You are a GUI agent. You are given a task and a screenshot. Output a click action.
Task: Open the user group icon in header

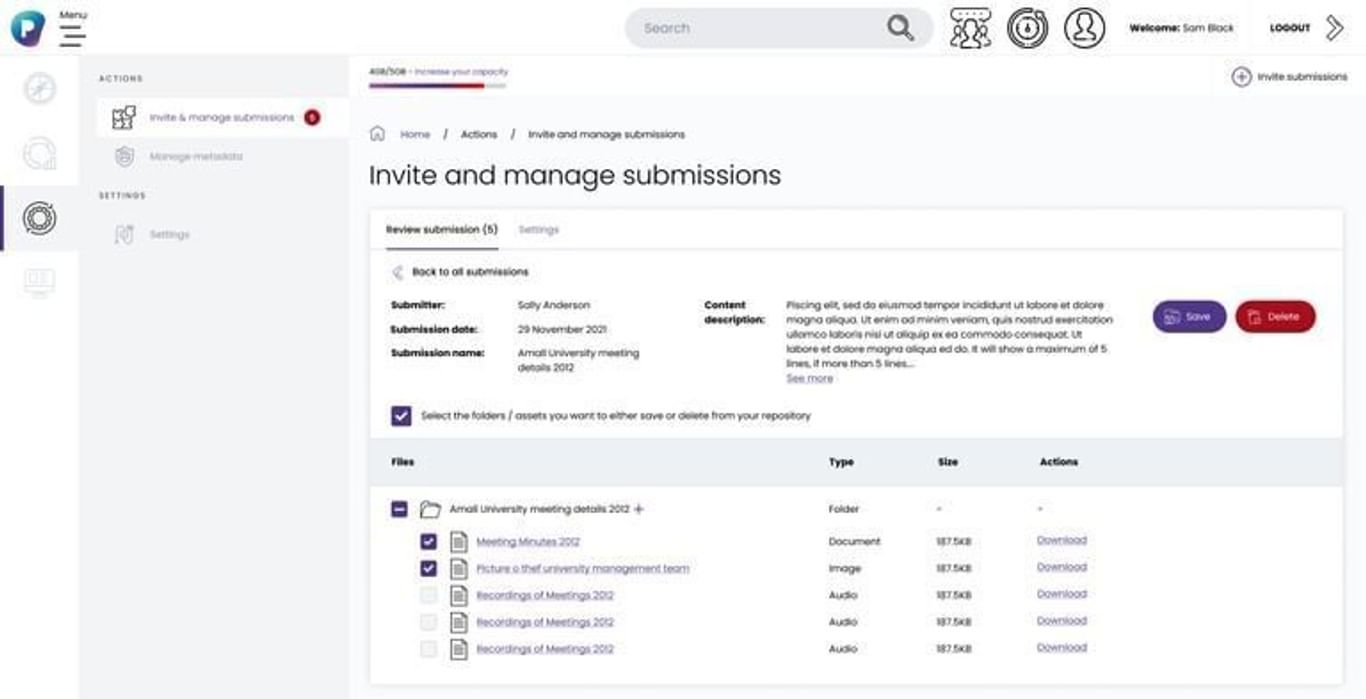point(969,28)
